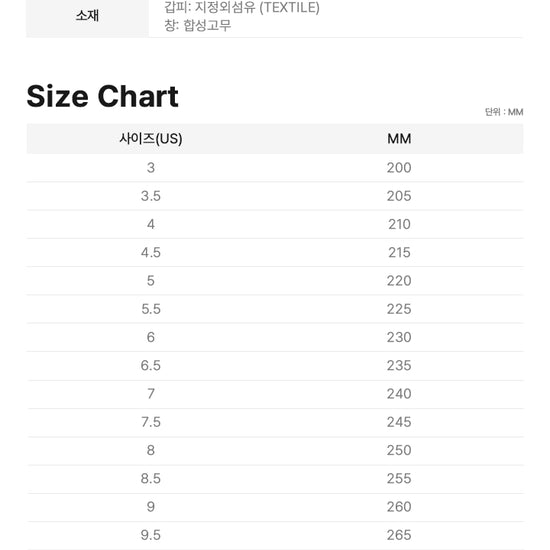Image resolution: width=550 pixels, height=550 pixels.
Task: Select US size 3 cell
Action: click(x=151, y=168)
